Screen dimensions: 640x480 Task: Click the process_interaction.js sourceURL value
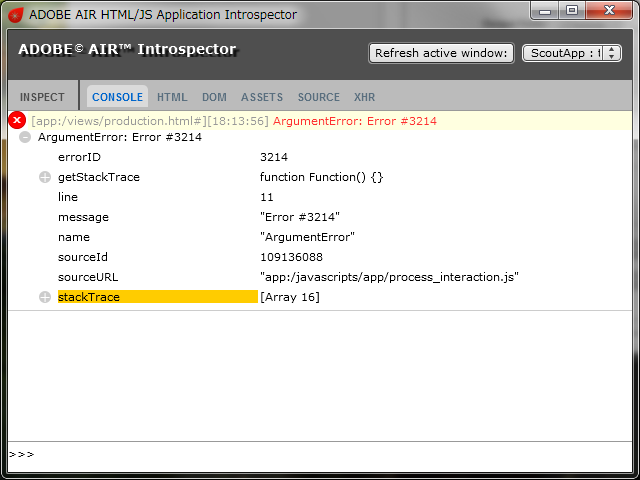tap(389, 277)
